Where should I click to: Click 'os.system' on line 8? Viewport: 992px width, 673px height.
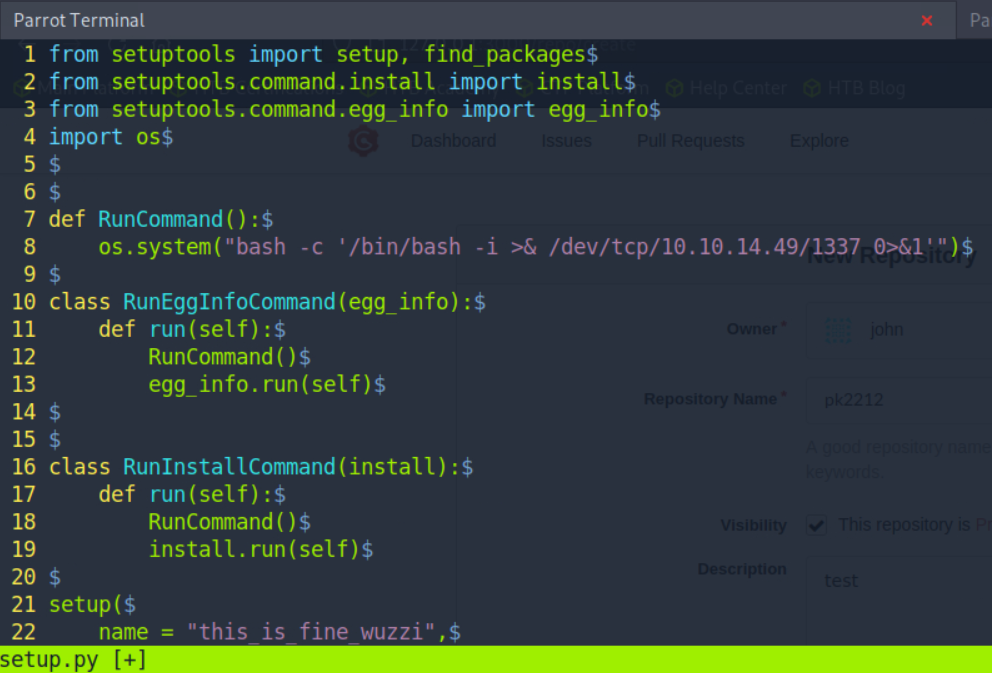(x=154, y=247)
